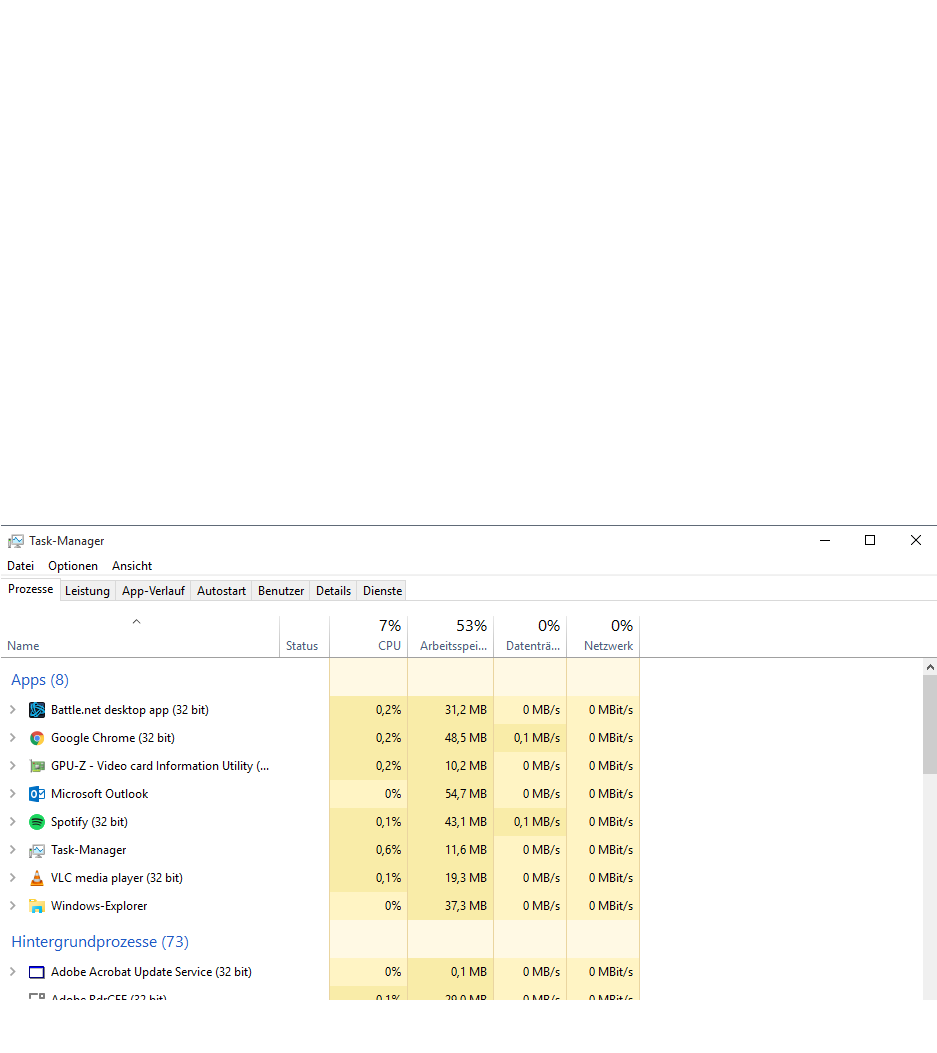The image size is (937, 1053).
Task: Select the Windows-Explorer process name
Action: [99, 906]
